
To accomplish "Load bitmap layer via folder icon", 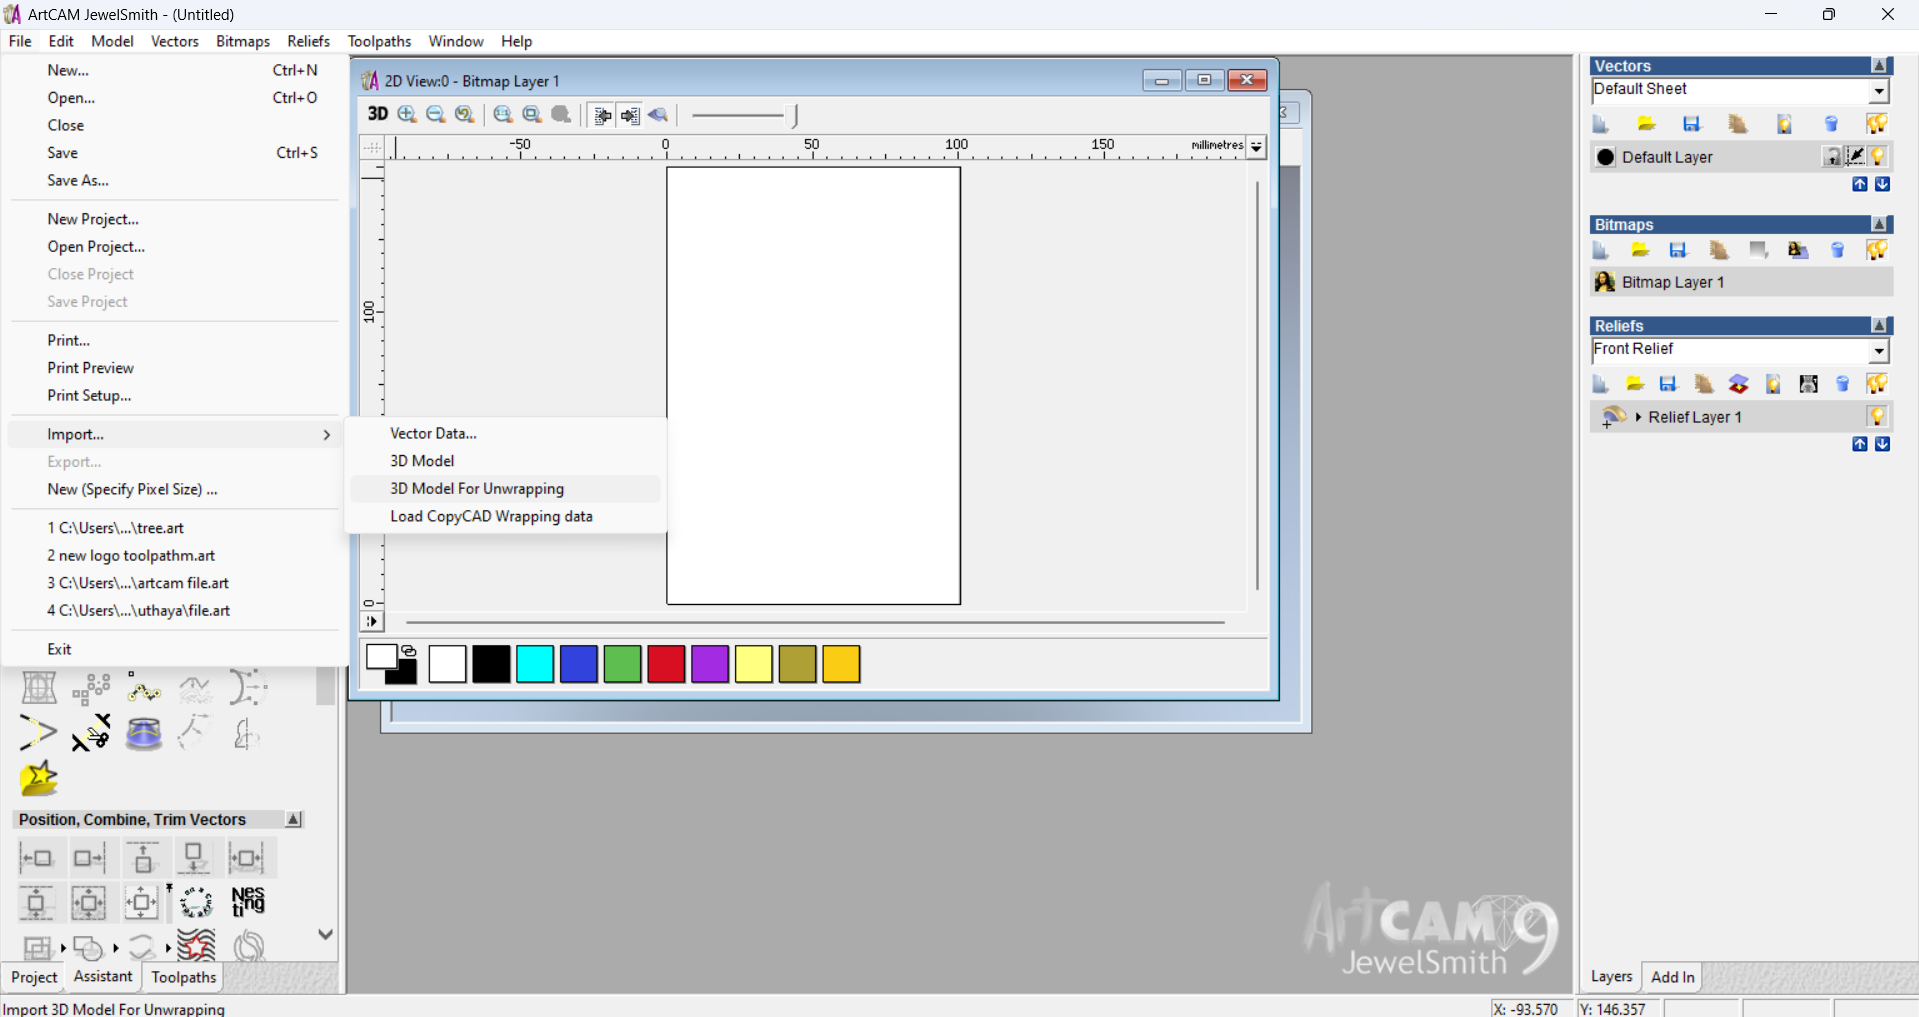I will pos(1640,250).
